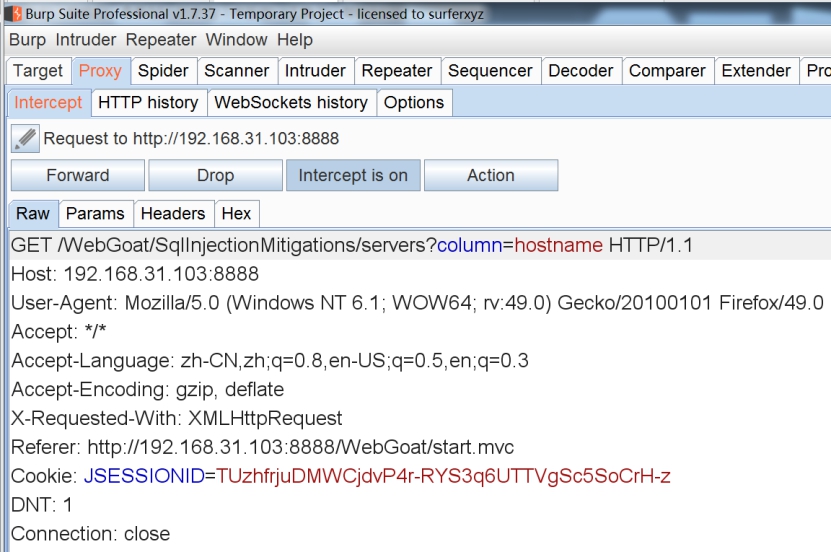Click the GET /WebGoat/SqlInjectionMitigations/servers request path
The height and width of the screenshot is (552, 831).
[223, 245]
